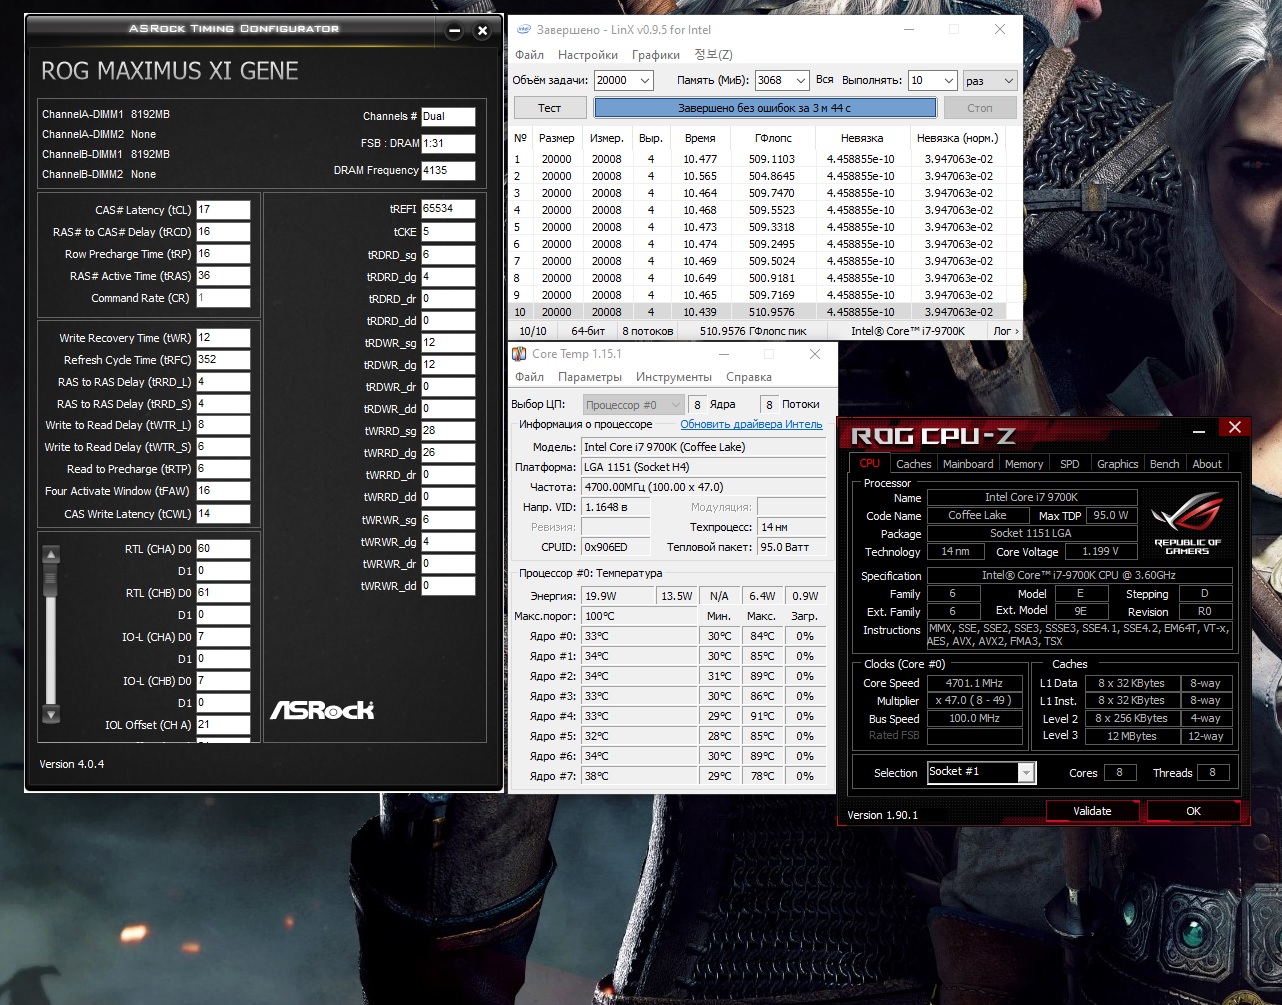Switch to Graphics tab in CPU-Z
The width and height of the screenshot is (1282, 1005).
1118,464
